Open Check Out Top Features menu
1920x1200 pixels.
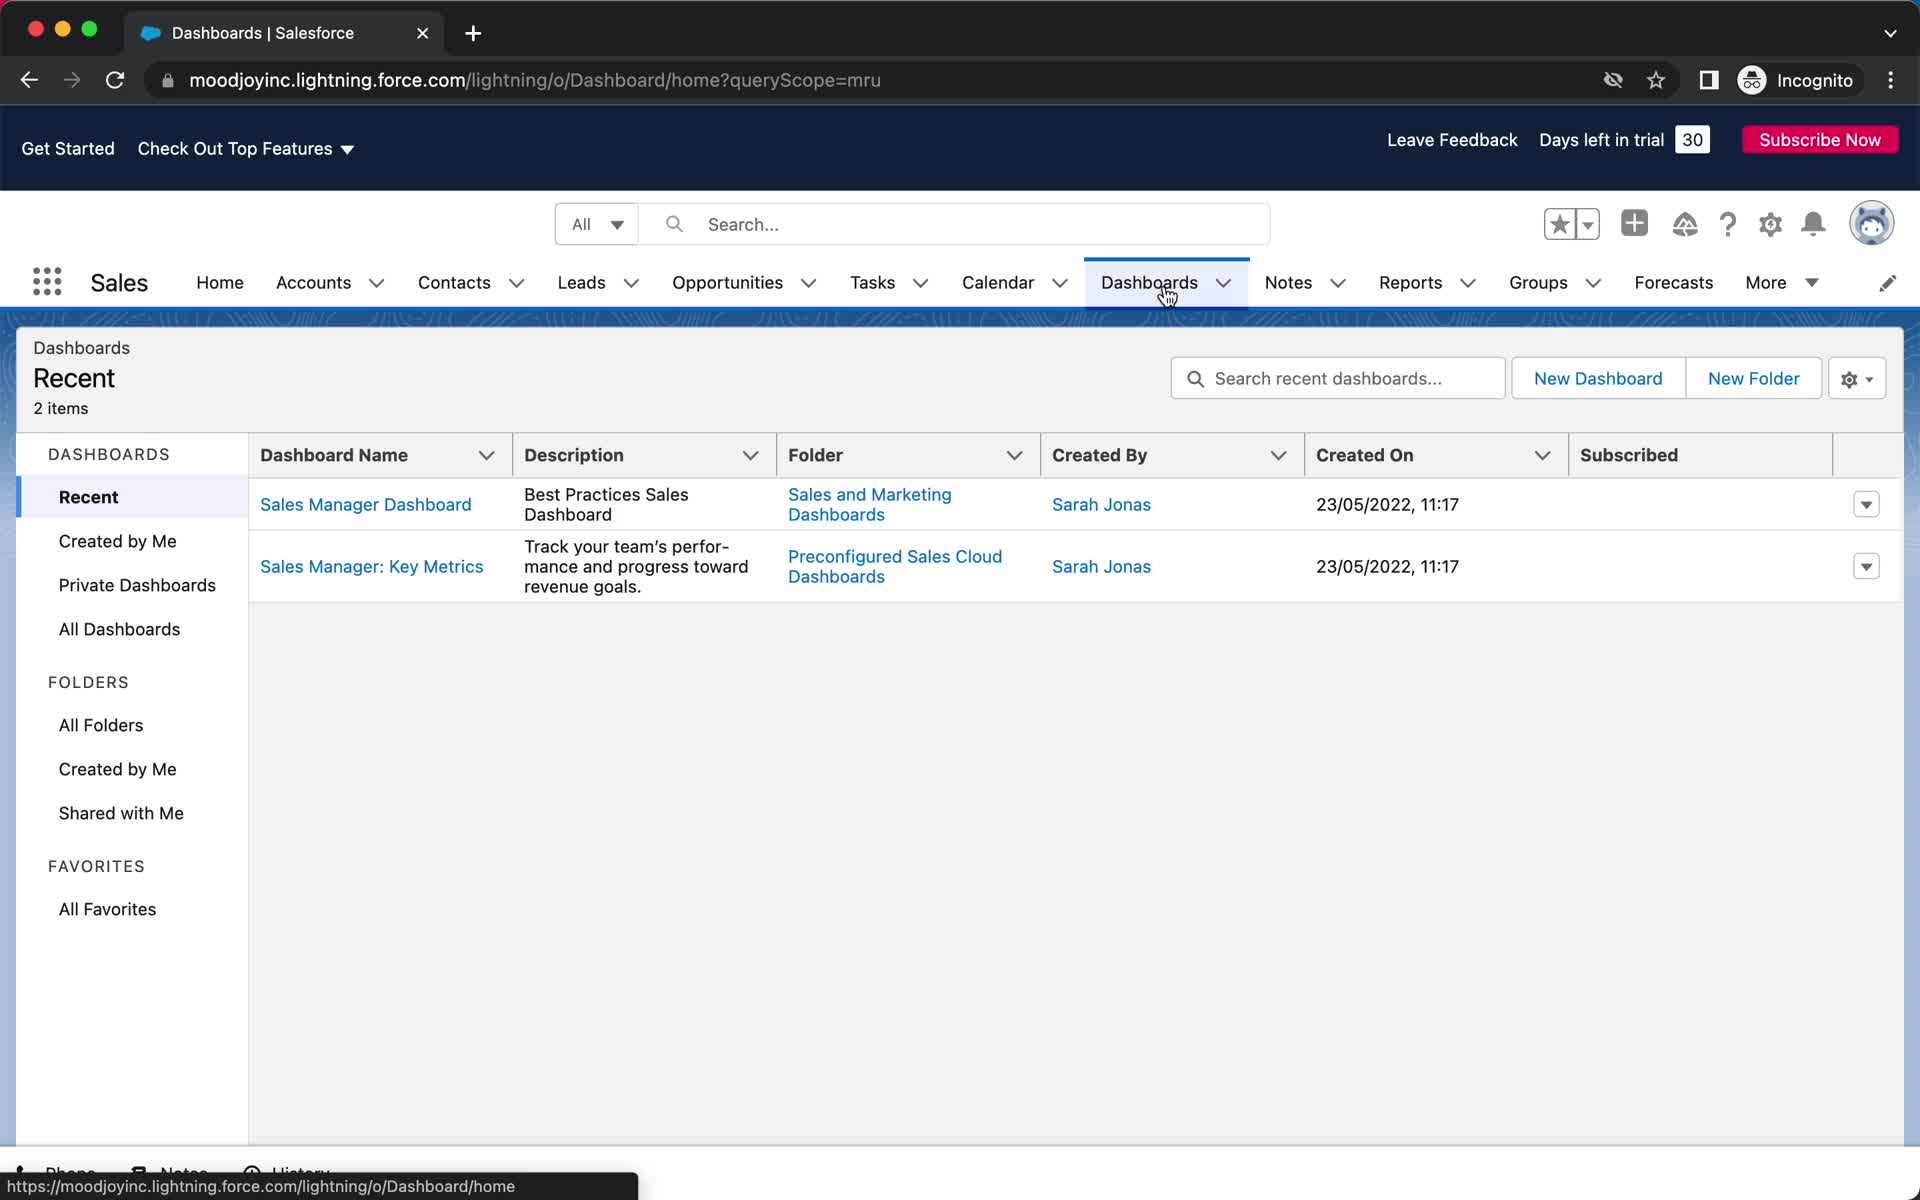[x=246, y=149]
